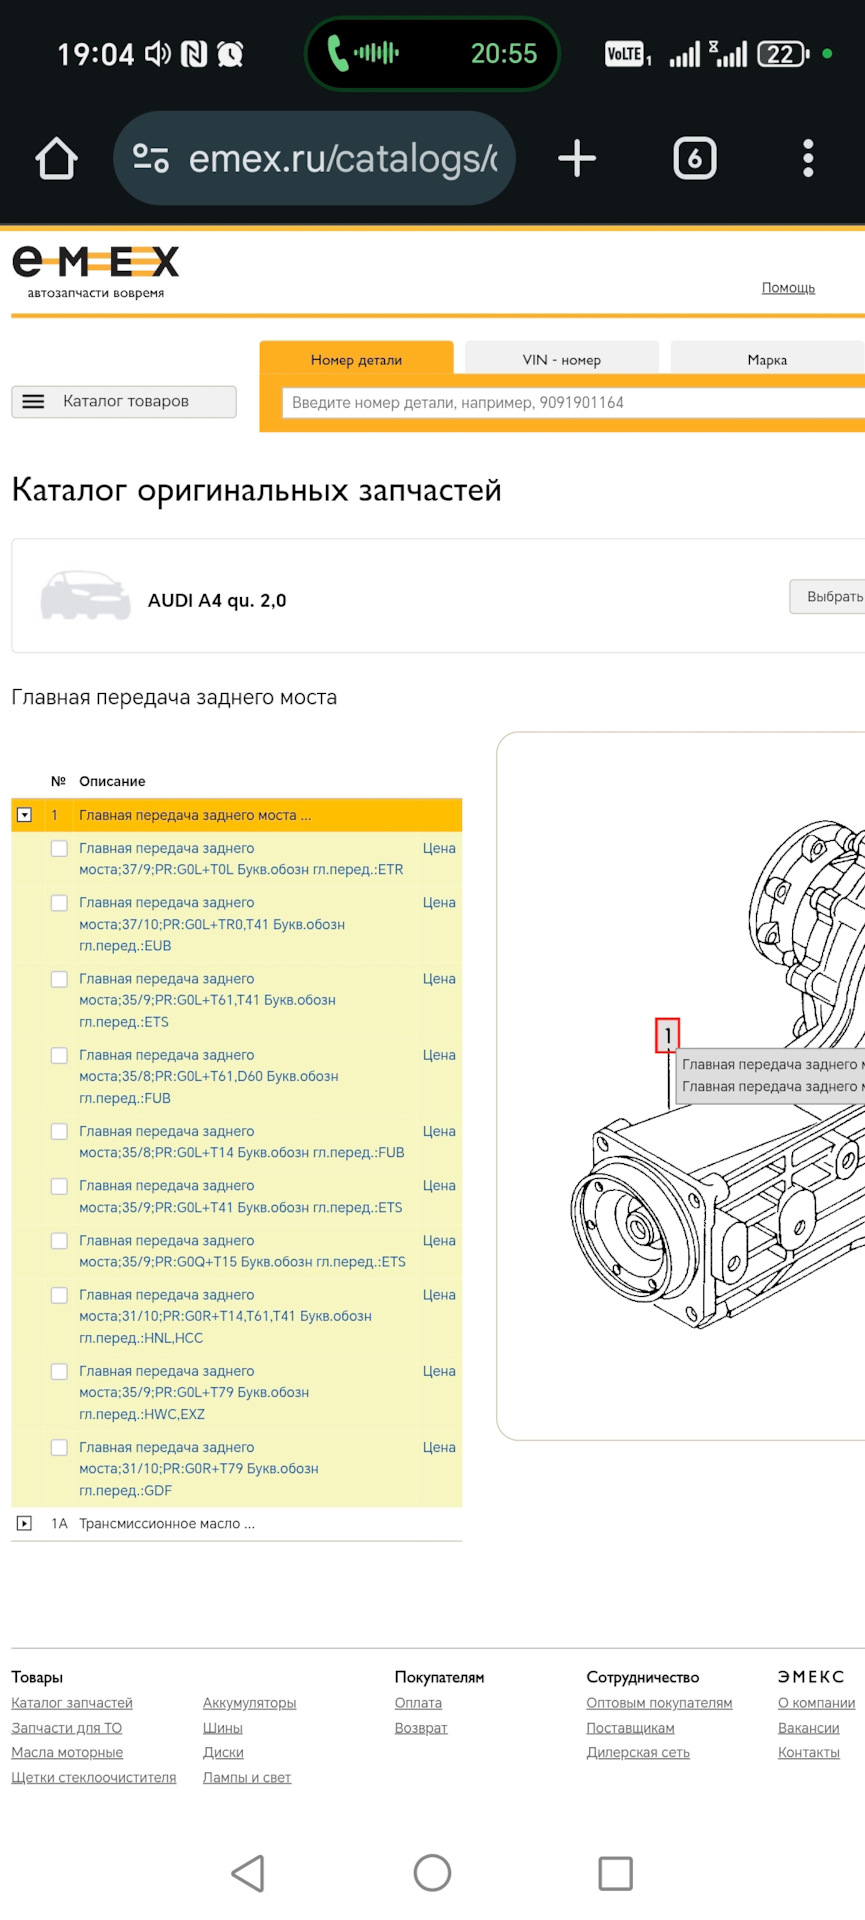This screenshot has height=1920, width=865.
Task: Open Оптовым покупателям footer link
Action: [x=659, y=1703]
